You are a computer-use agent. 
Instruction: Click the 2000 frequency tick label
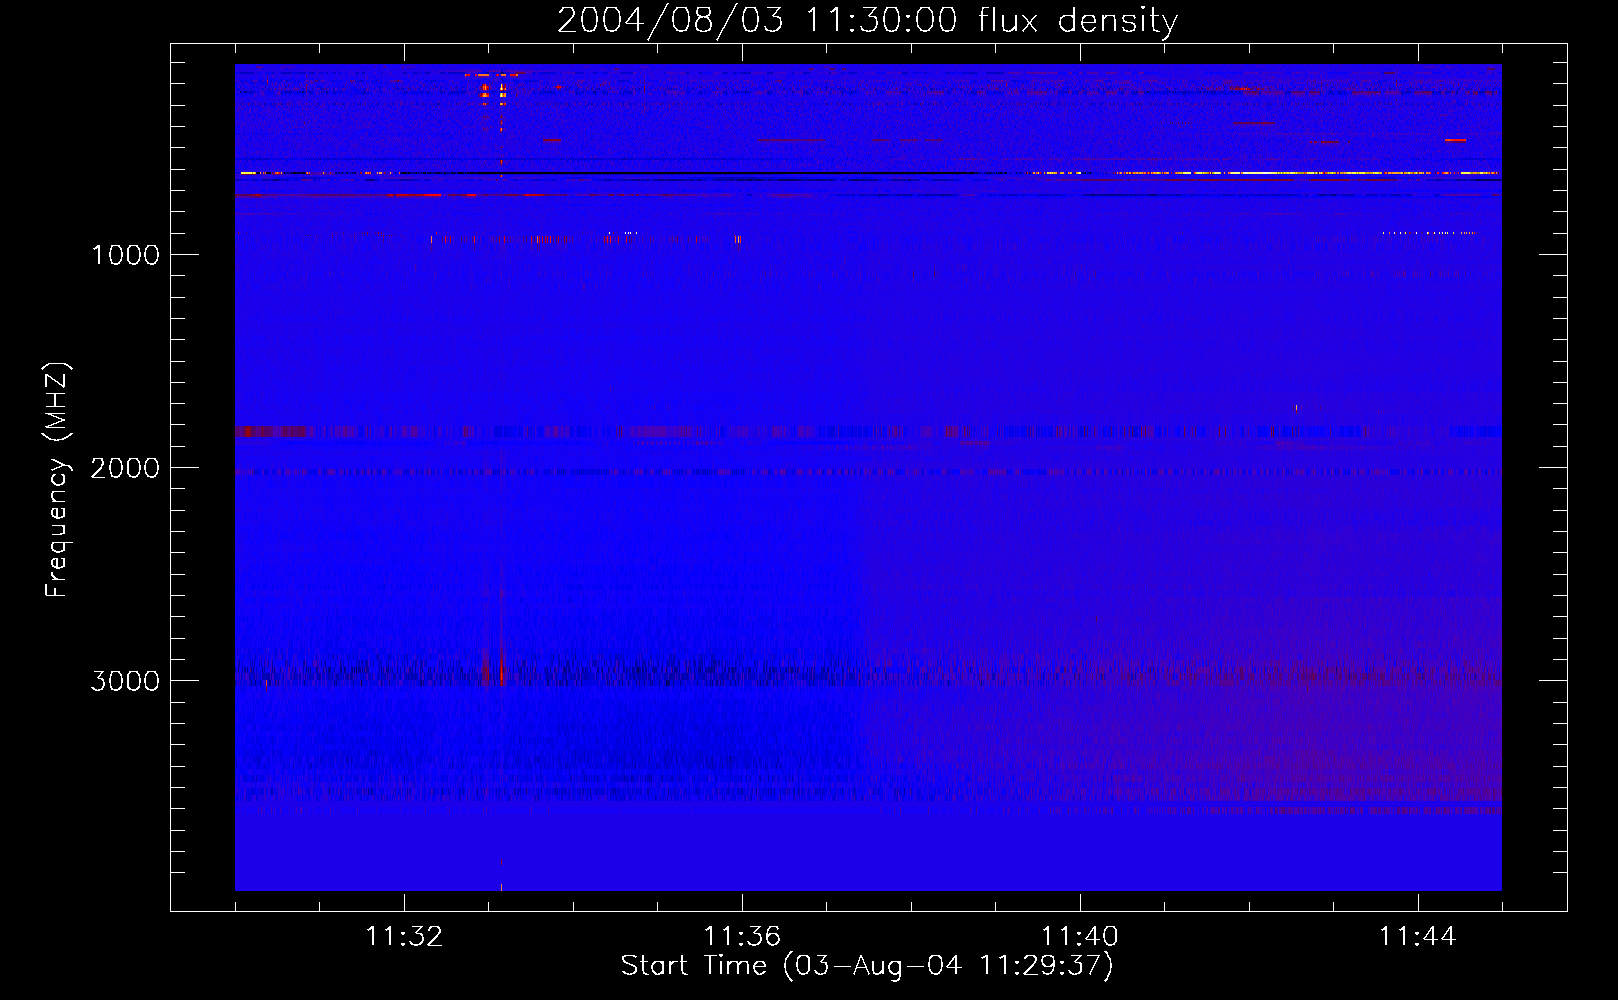(125, 468)
